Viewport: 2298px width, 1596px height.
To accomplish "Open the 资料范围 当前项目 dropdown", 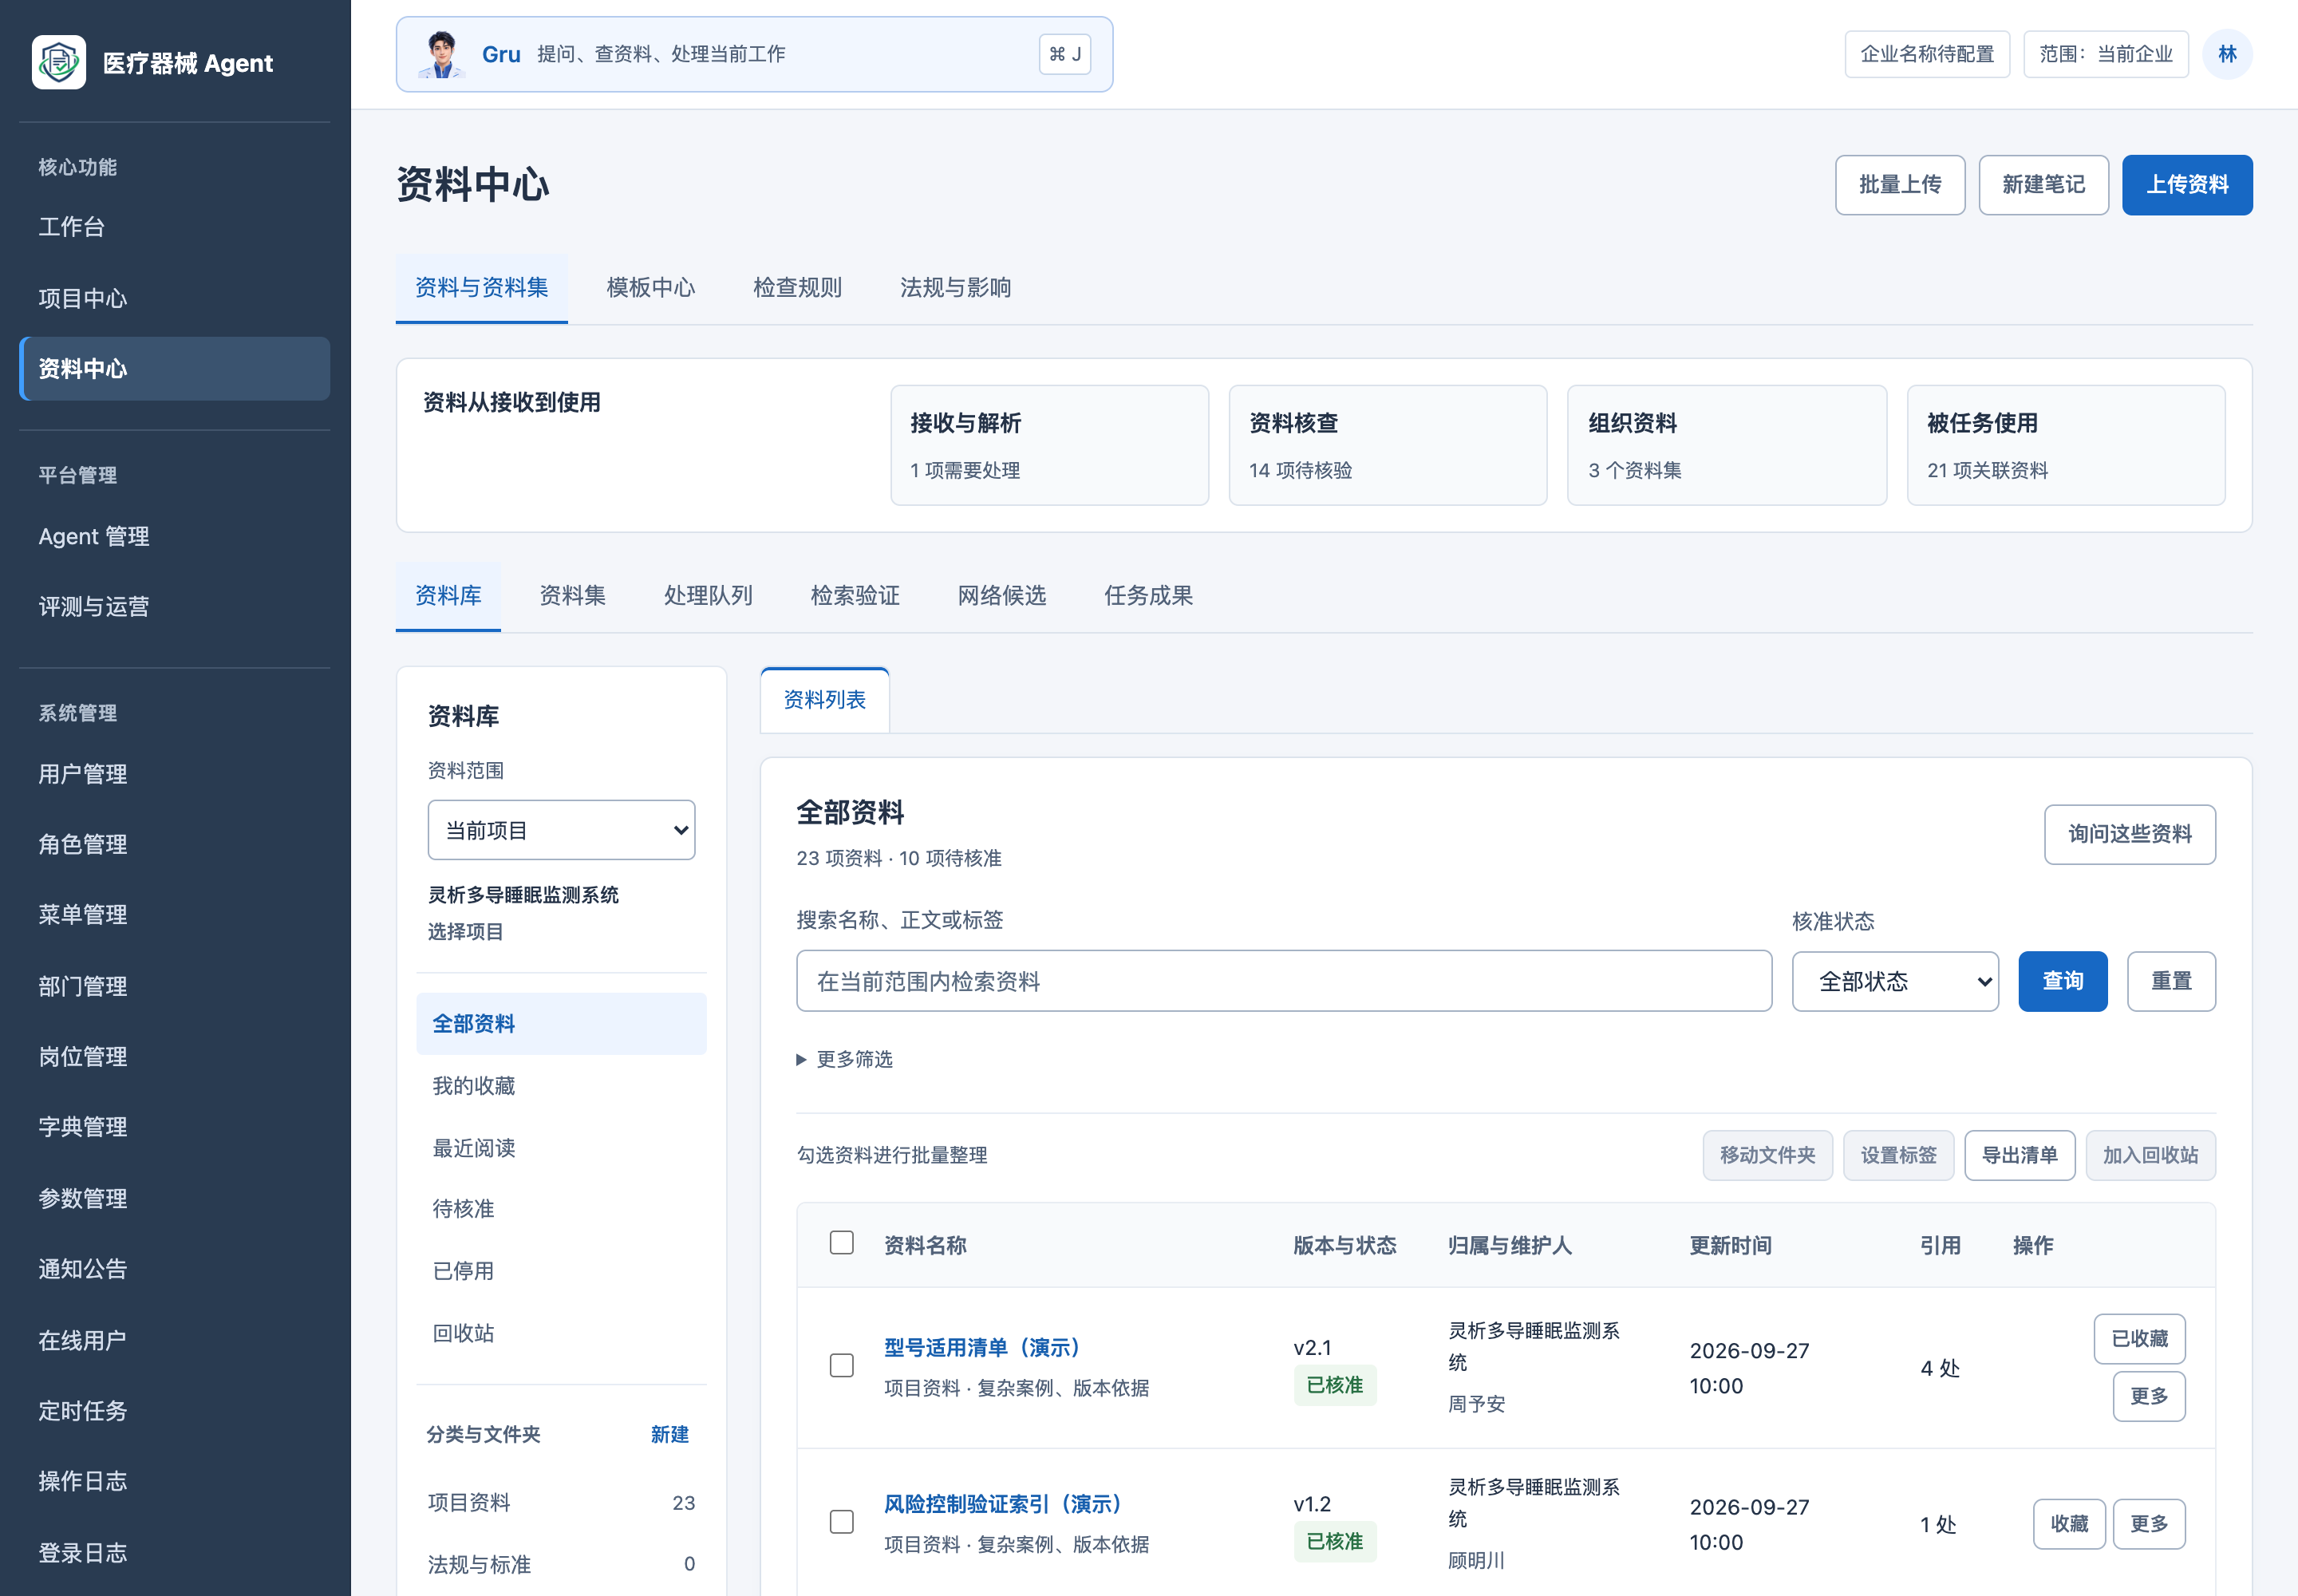I will point(561,830).
